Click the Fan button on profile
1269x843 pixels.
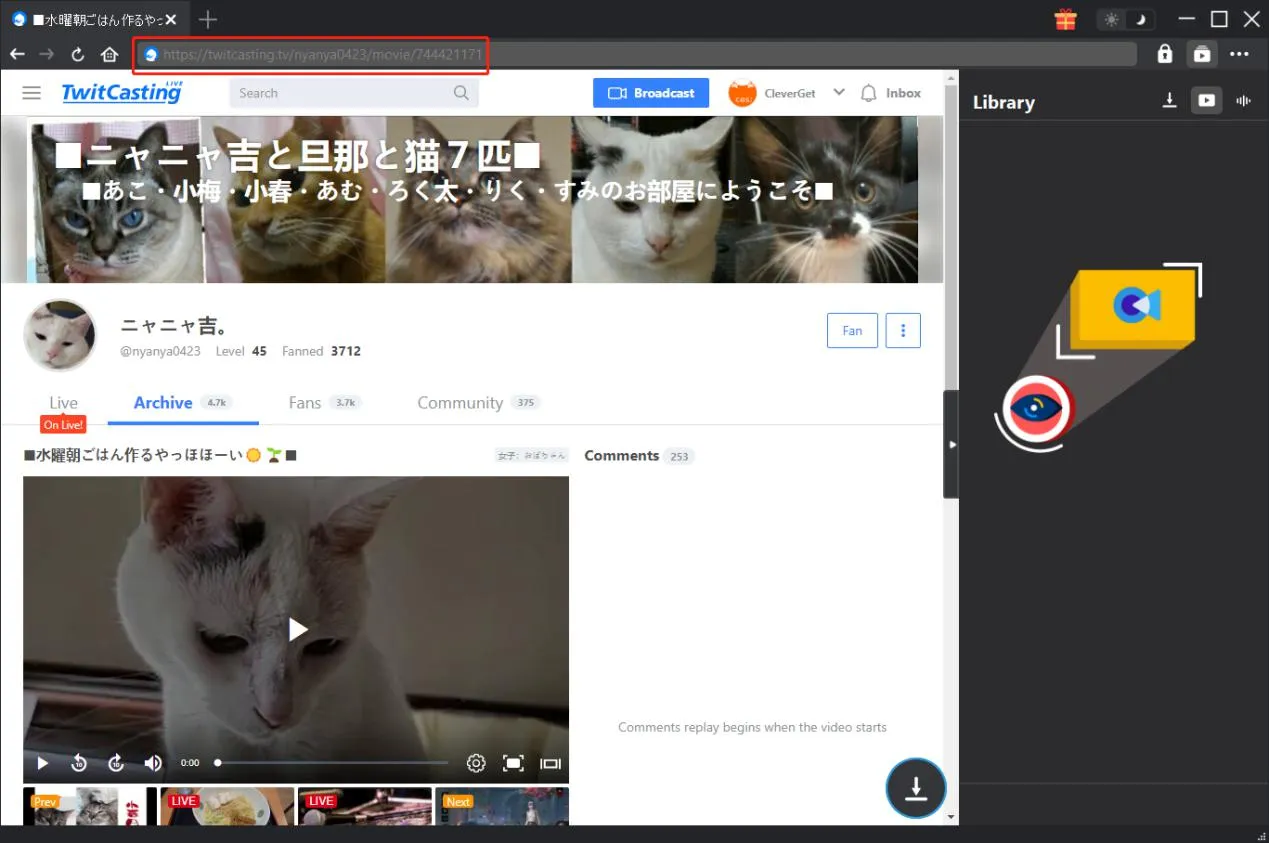[852, 331]
